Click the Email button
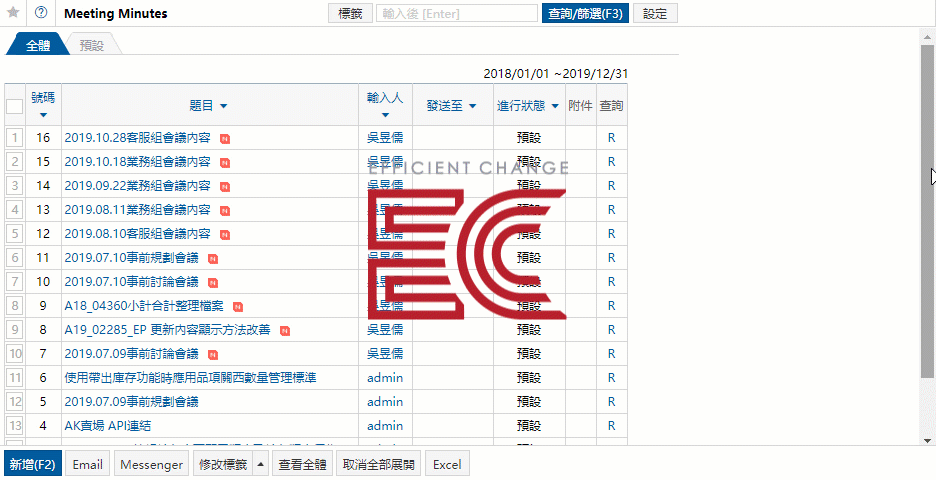The height and width of the screenshot is (480, 936). 88,464
